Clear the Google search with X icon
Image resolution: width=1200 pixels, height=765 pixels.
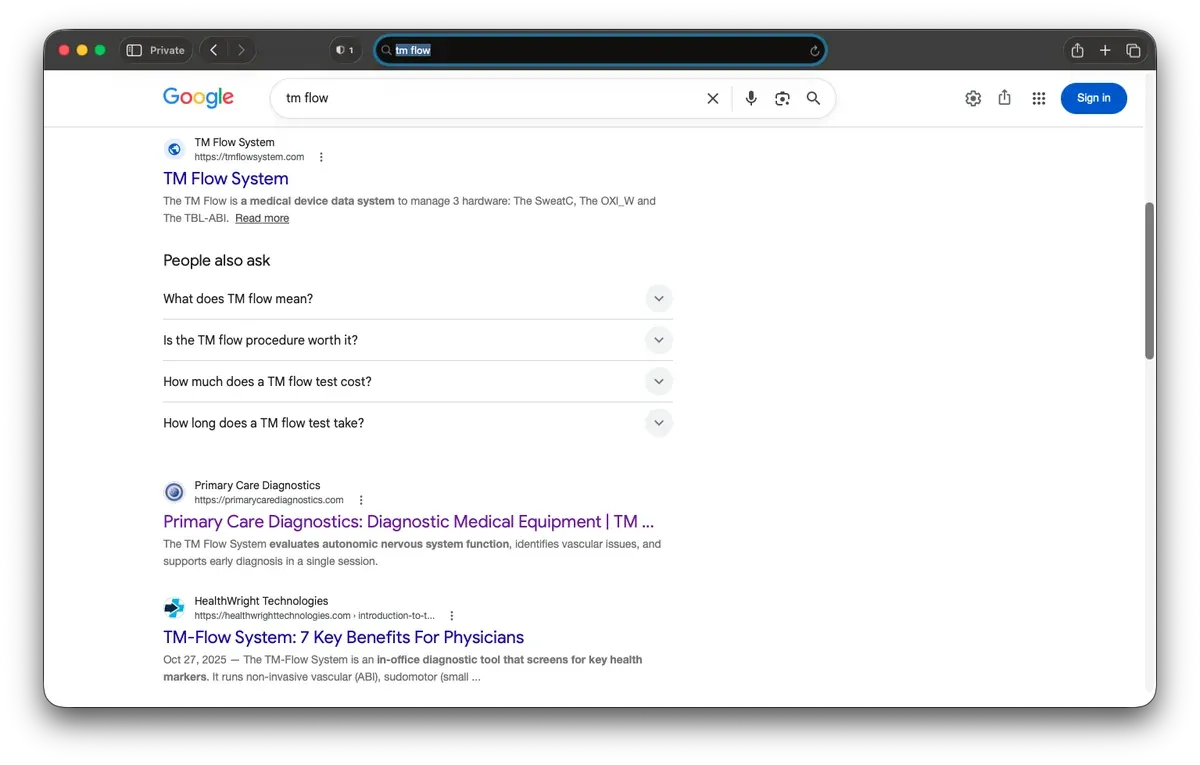(x=713, y=98)
